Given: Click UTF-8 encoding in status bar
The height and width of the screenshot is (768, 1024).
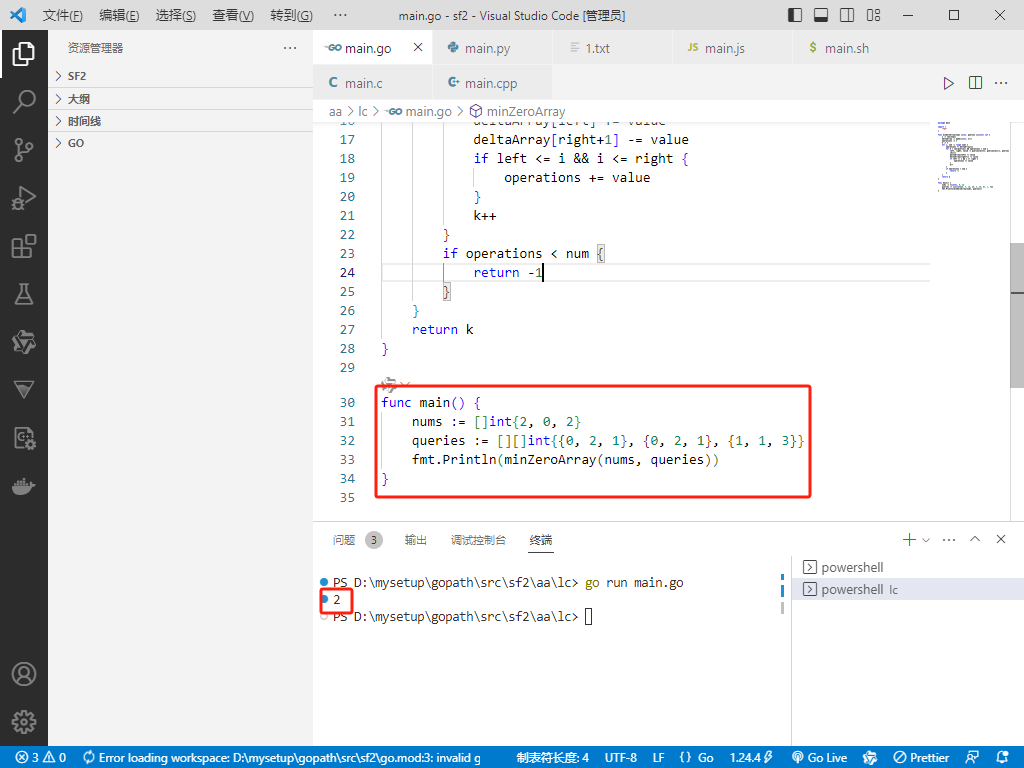Looking at the screenshot, I should coord(620,758).
